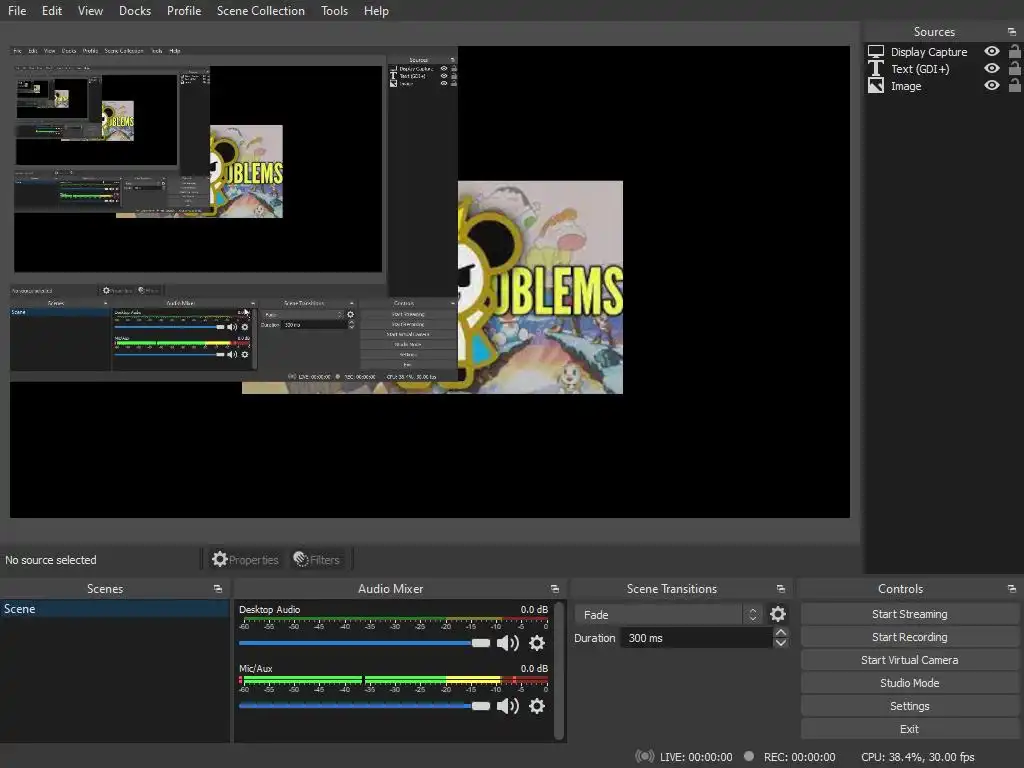Toggle visibility eye for Display Capture
1024x768 pixels.
(991, 52)
